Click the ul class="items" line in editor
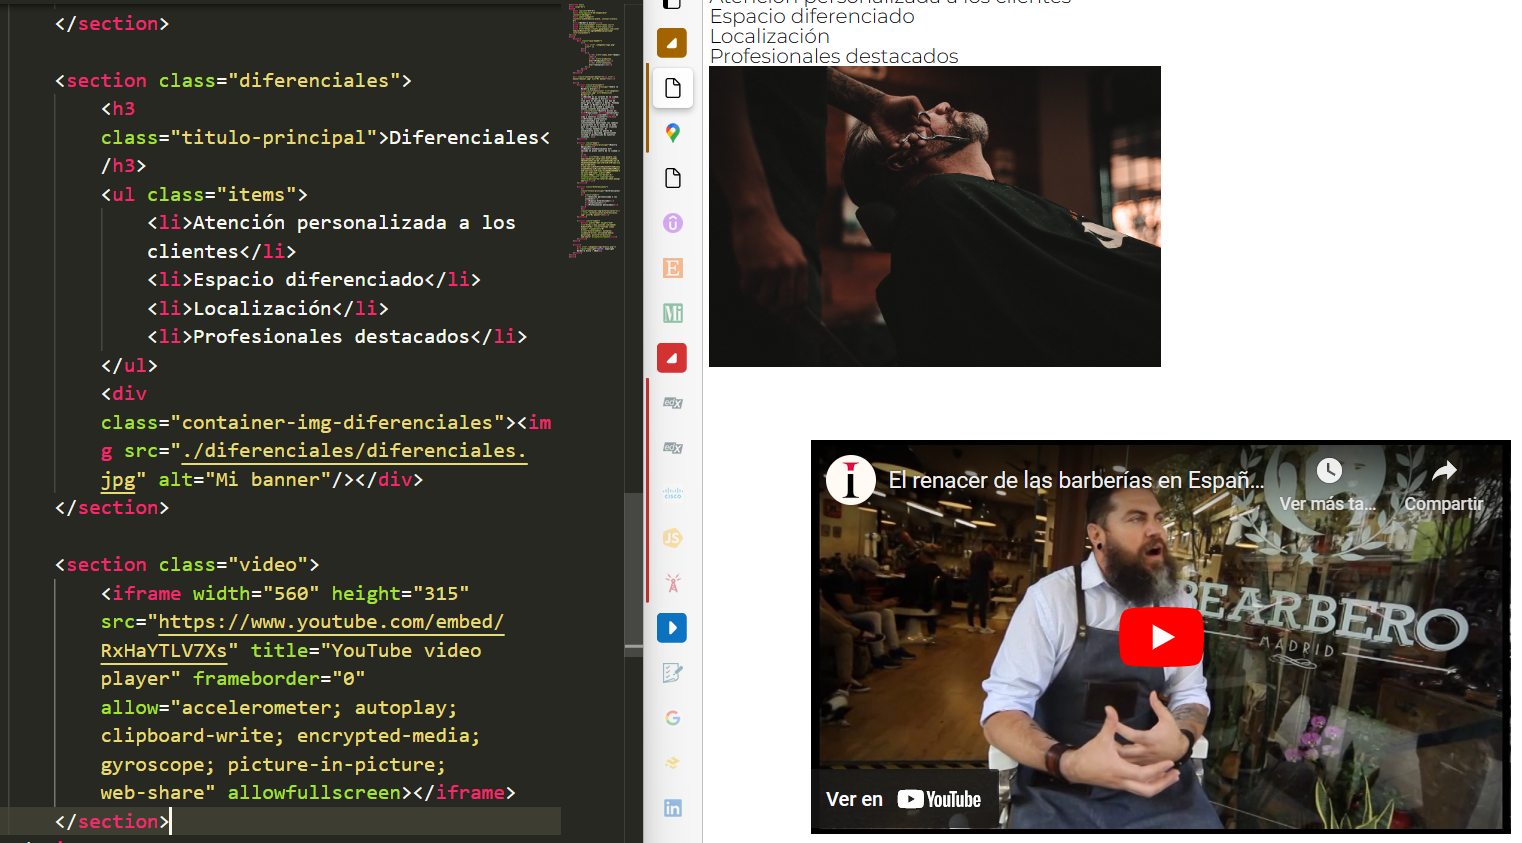This screenshot has width=1522, height=843. click(x=204, y=195)
